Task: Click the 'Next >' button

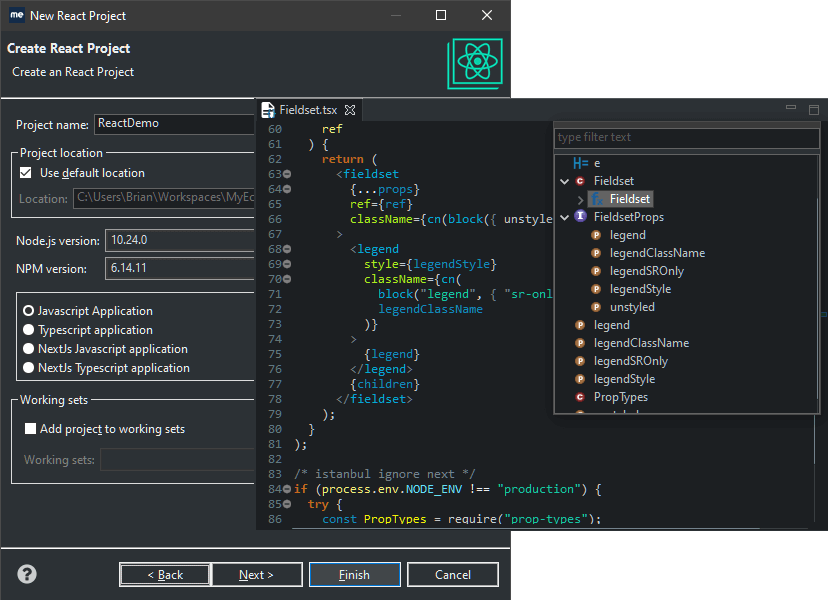Action: coord(257,575)
